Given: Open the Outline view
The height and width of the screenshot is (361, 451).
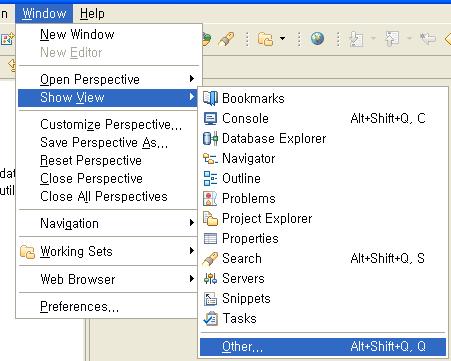Looking at the screenshot, I should [x=323, y=178].
